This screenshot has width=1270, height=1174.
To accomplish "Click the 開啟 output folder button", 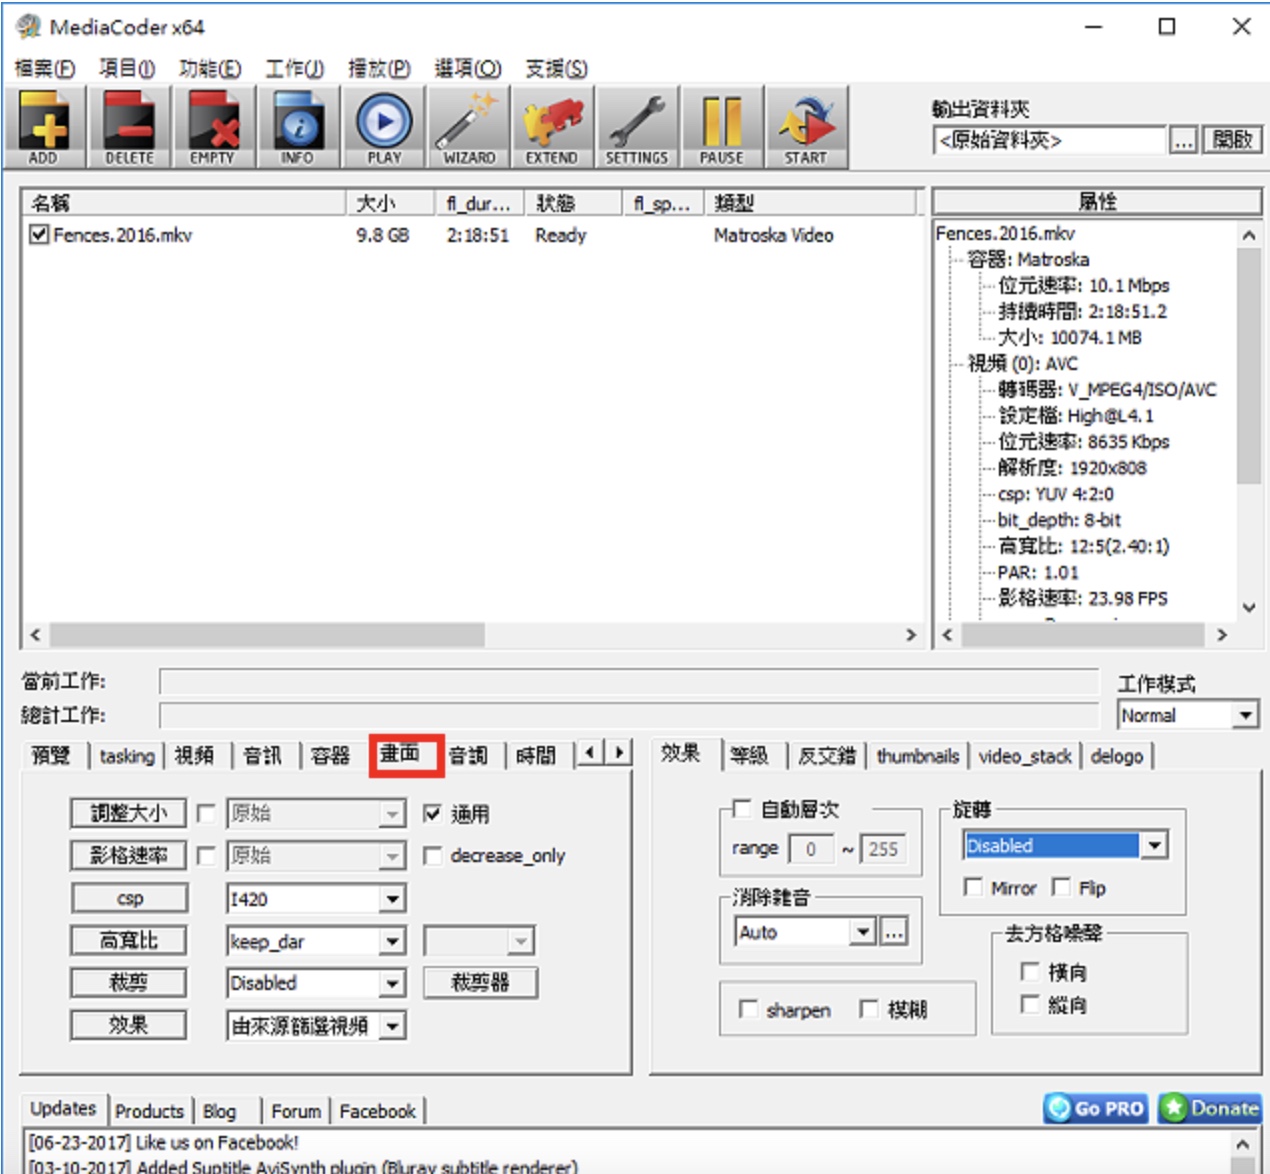I will click(x=1232, y=139).
